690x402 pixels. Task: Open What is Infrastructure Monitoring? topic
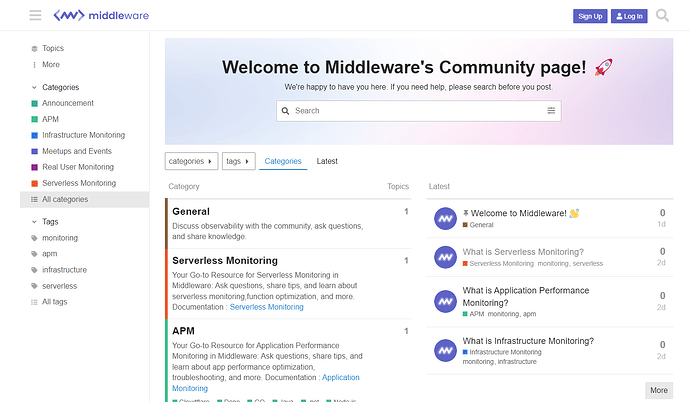pyautogui.click(x=528, y=341)
